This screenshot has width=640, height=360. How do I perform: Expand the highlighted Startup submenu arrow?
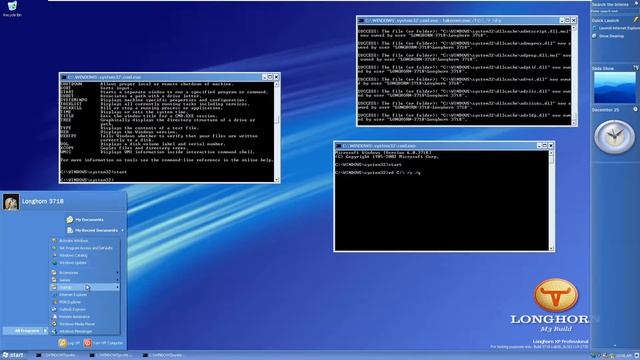point(118,287)
